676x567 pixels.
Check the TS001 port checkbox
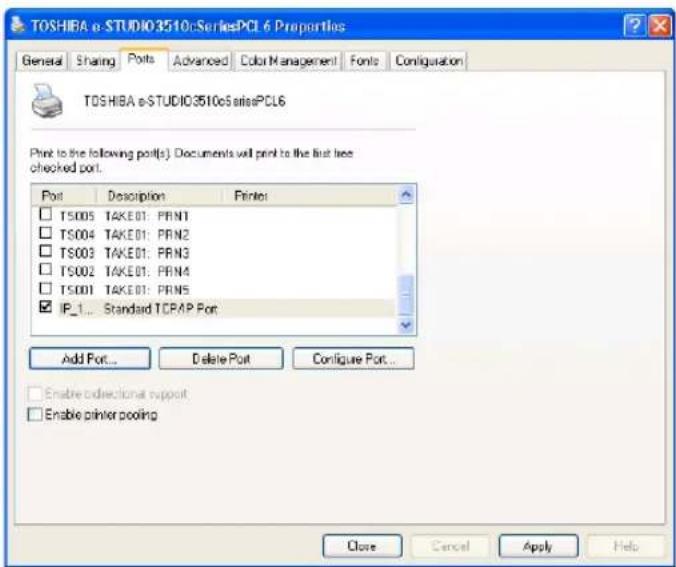(x=46, y=288)
